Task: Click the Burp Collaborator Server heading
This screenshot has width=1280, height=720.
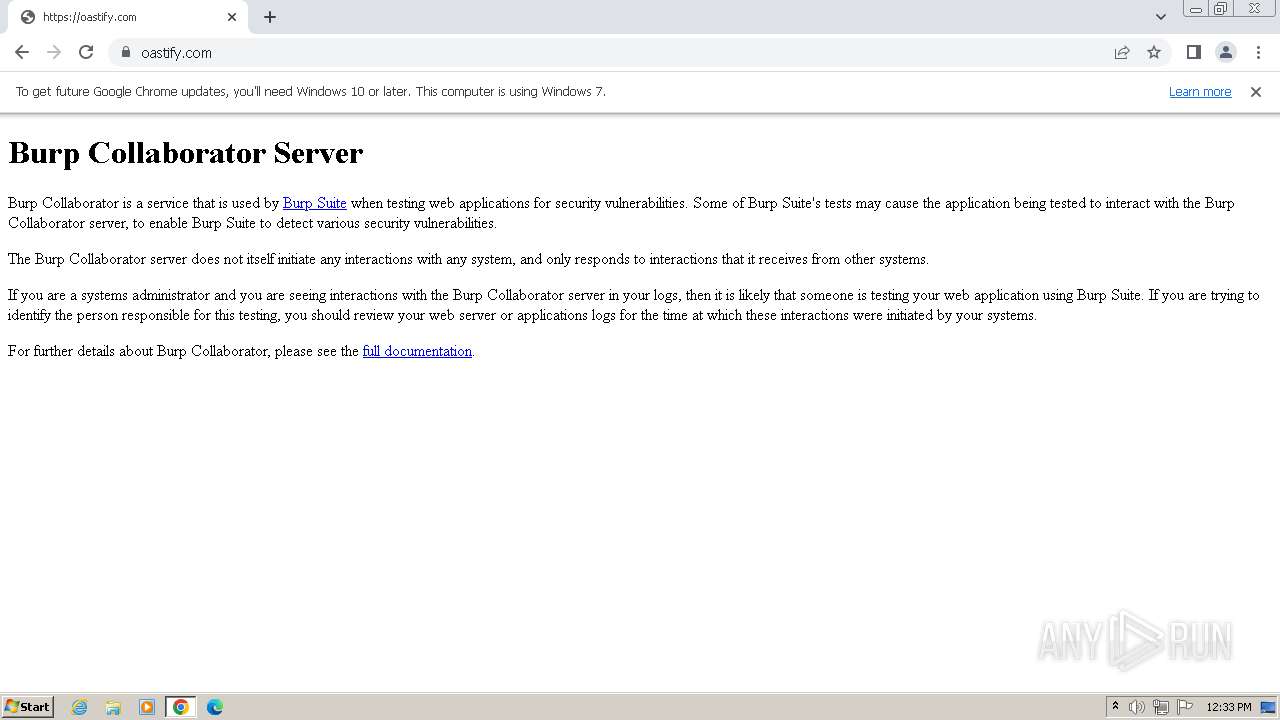Action: point(186,153)
